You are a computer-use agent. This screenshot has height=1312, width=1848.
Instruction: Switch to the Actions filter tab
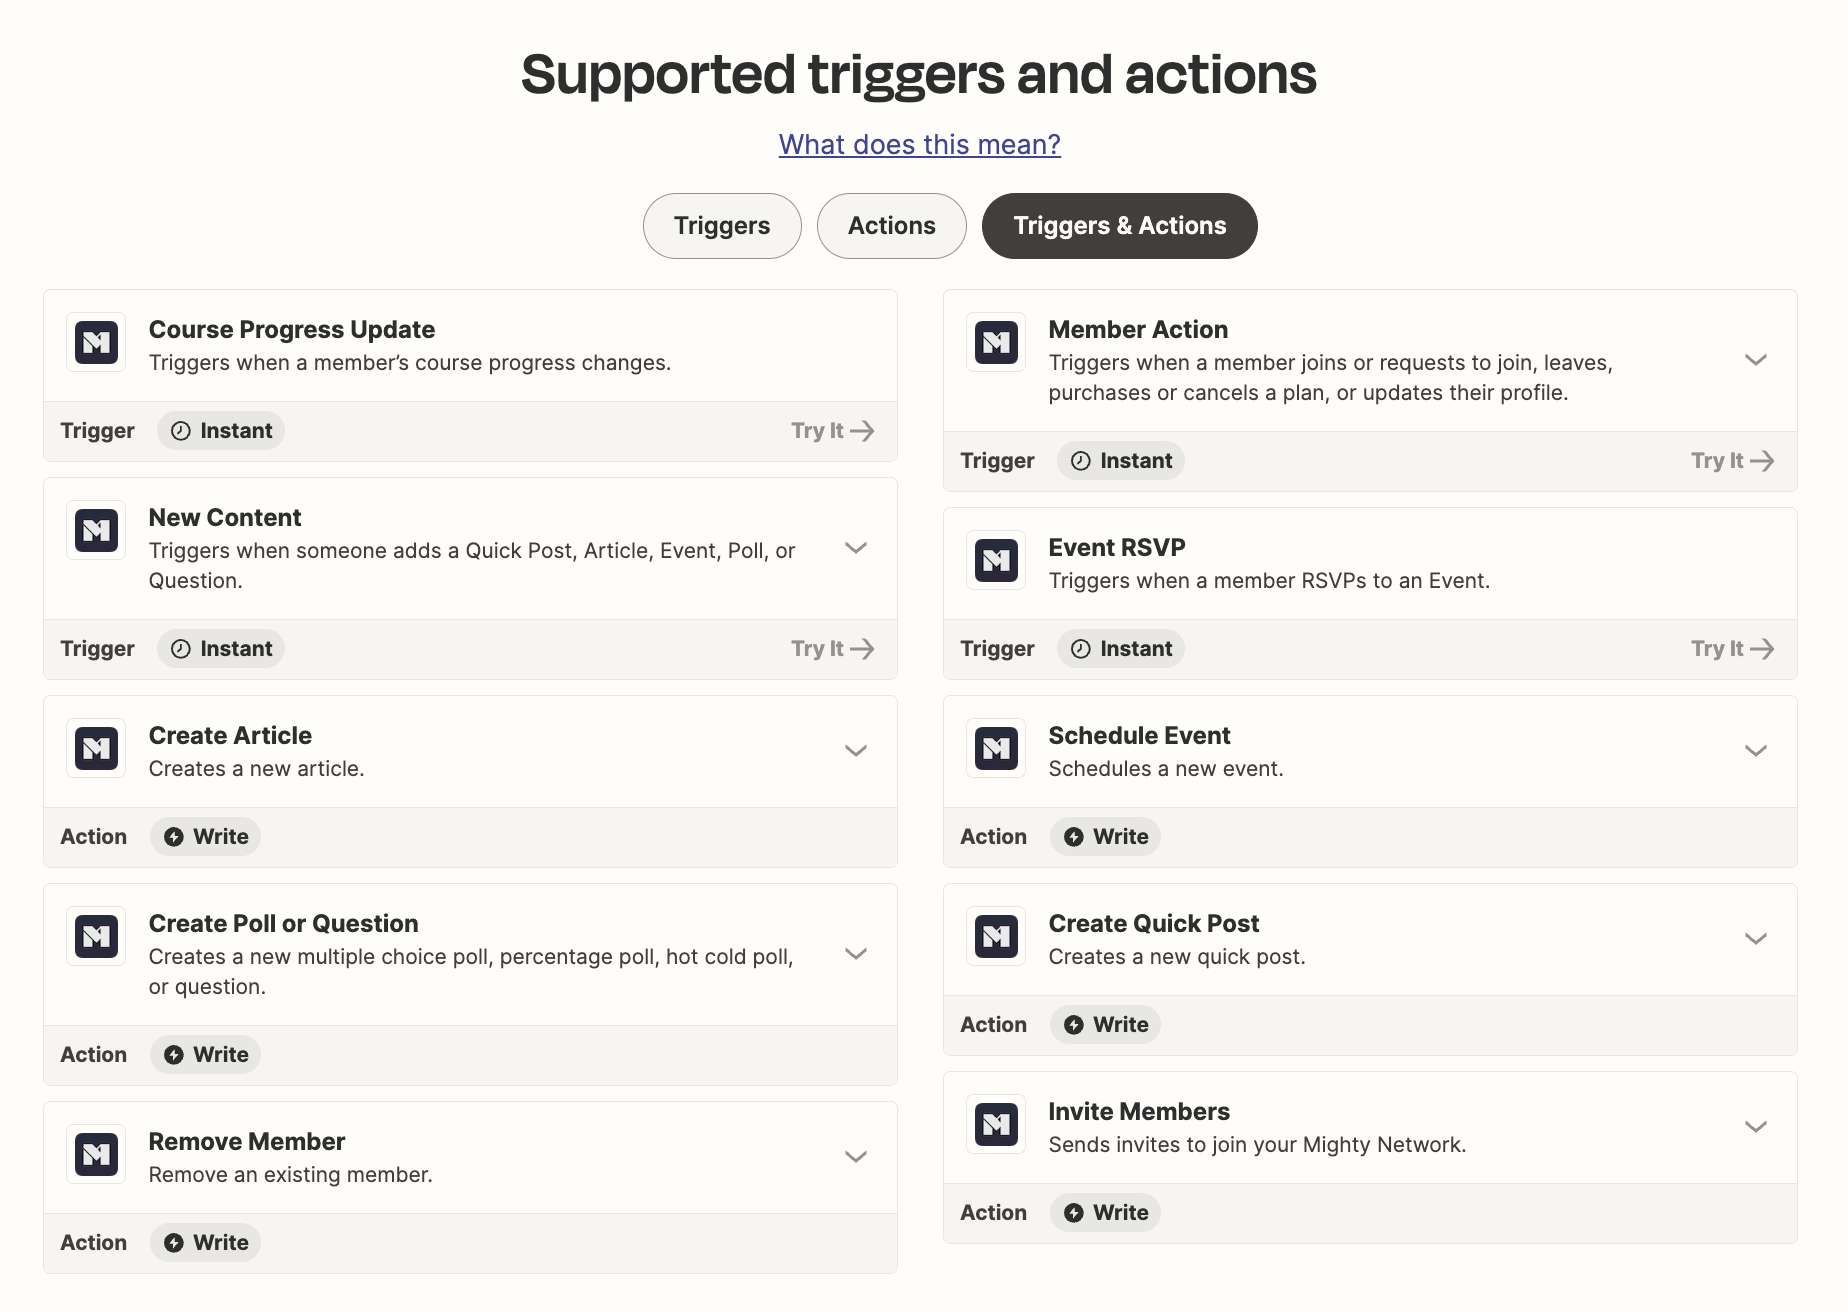click(891, 226)
